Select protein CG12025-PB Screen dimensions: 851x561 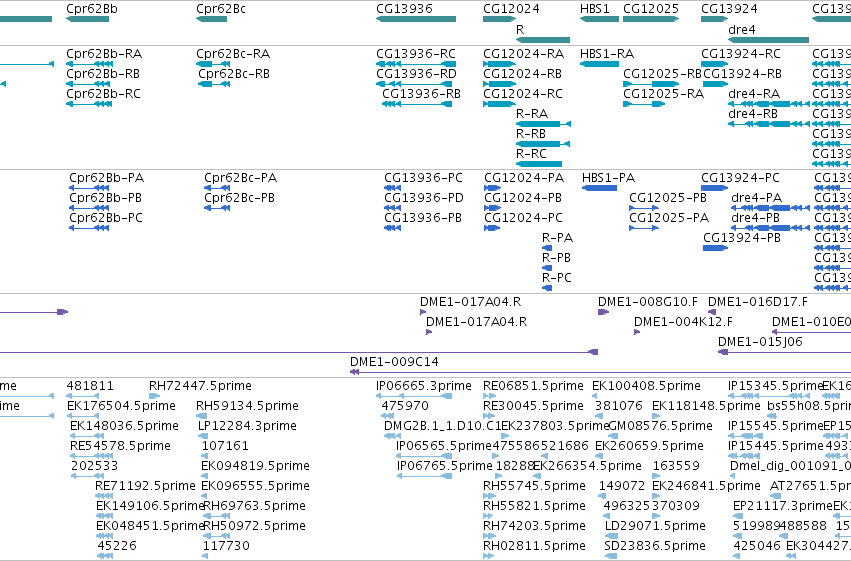[668, 198]
